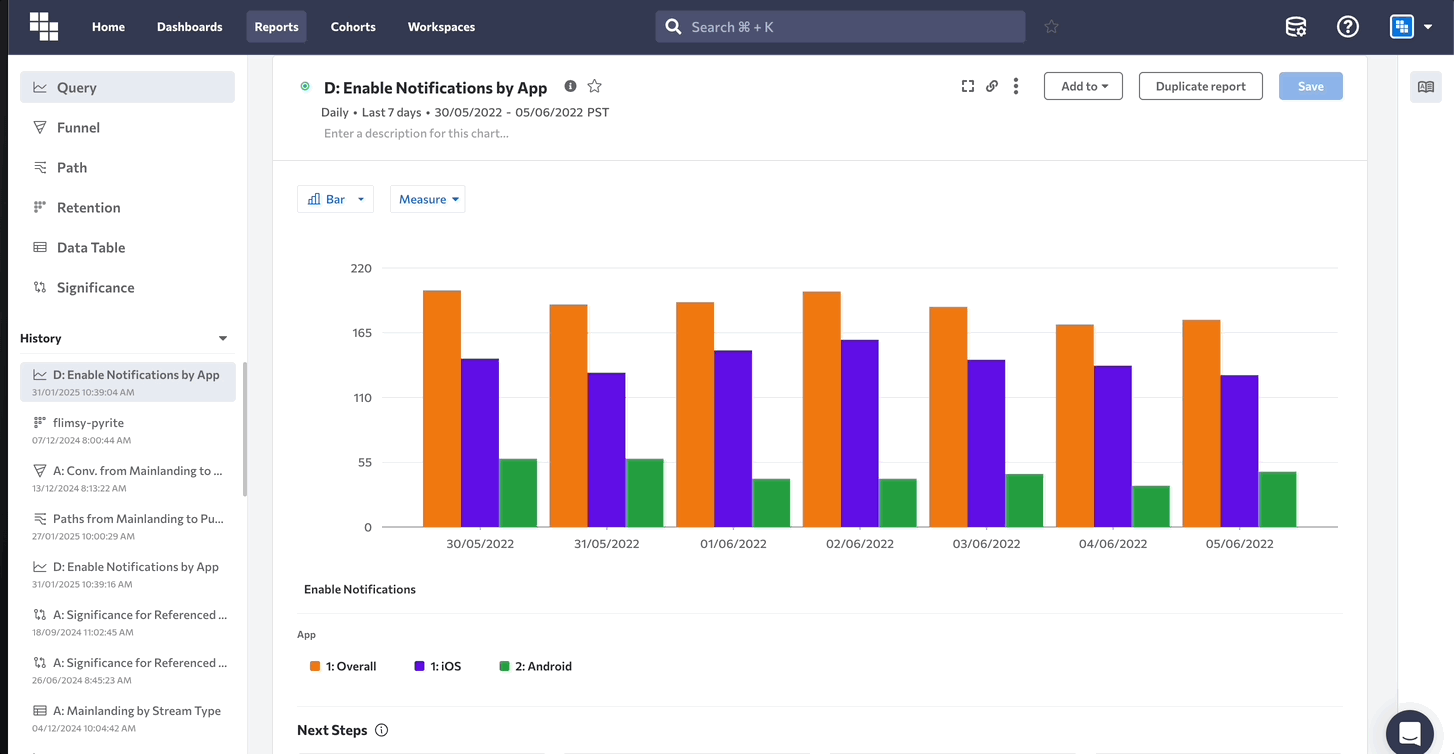Go to the Dashboards tab
This screenshot has height=754, width=1454.
(x=189, y=27)
